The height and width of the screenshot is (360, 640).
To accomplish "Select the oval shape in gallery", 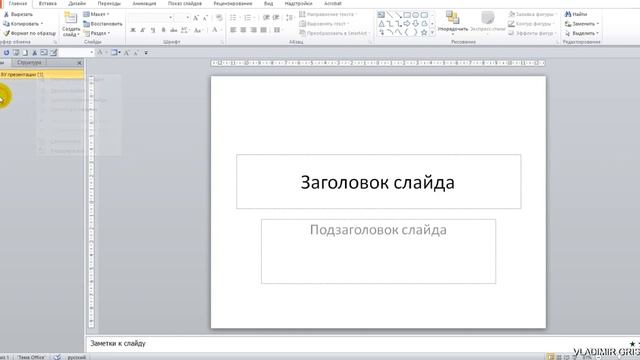I will point(416,15).
